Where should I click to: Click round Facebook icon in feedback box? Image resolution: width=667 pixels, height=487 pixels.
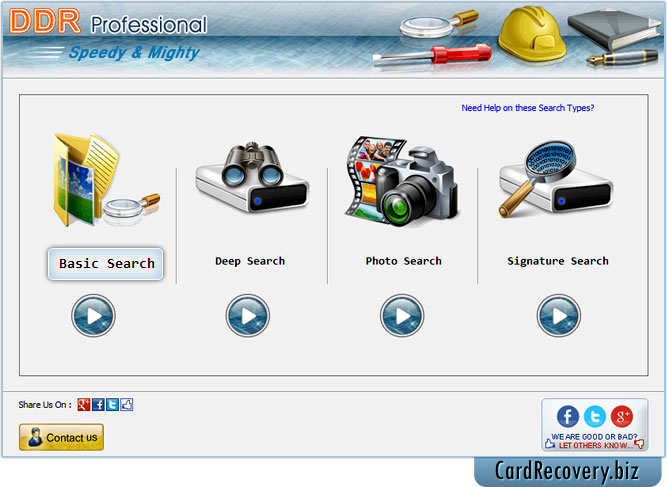click(568, 416)
